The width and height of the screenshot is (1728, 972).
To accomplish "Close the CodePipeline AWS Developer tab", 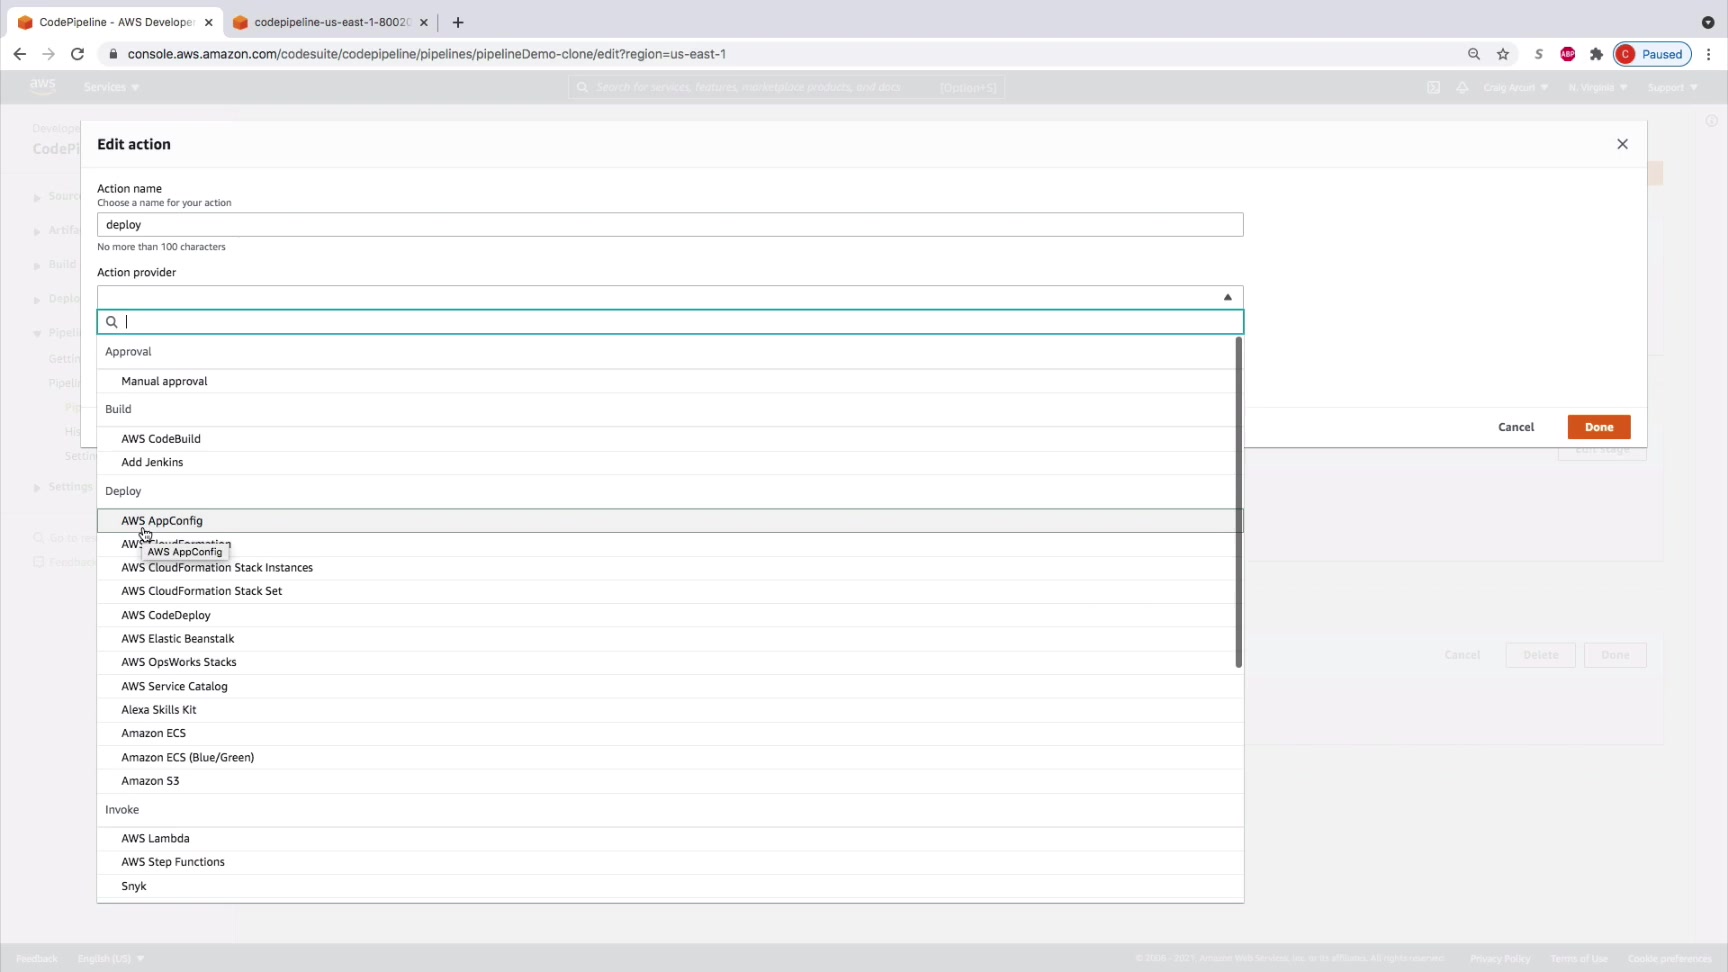I will click(208, 22).
